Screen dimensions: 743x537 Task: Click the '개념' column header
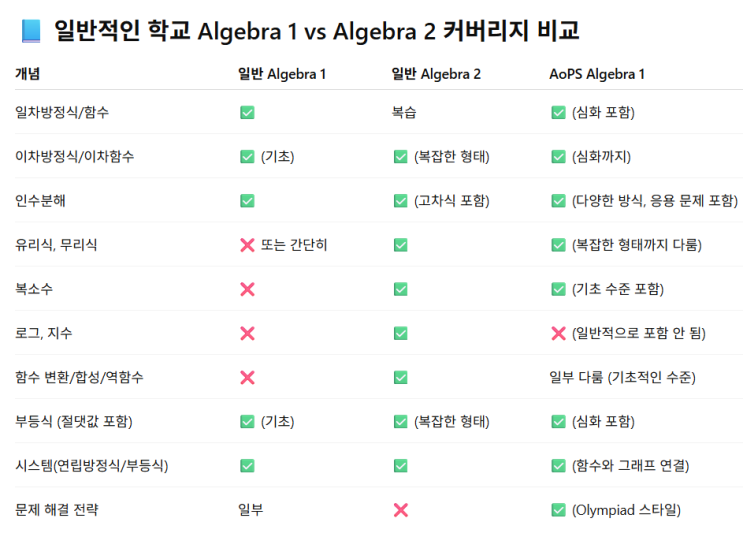(x=28, y=73)
